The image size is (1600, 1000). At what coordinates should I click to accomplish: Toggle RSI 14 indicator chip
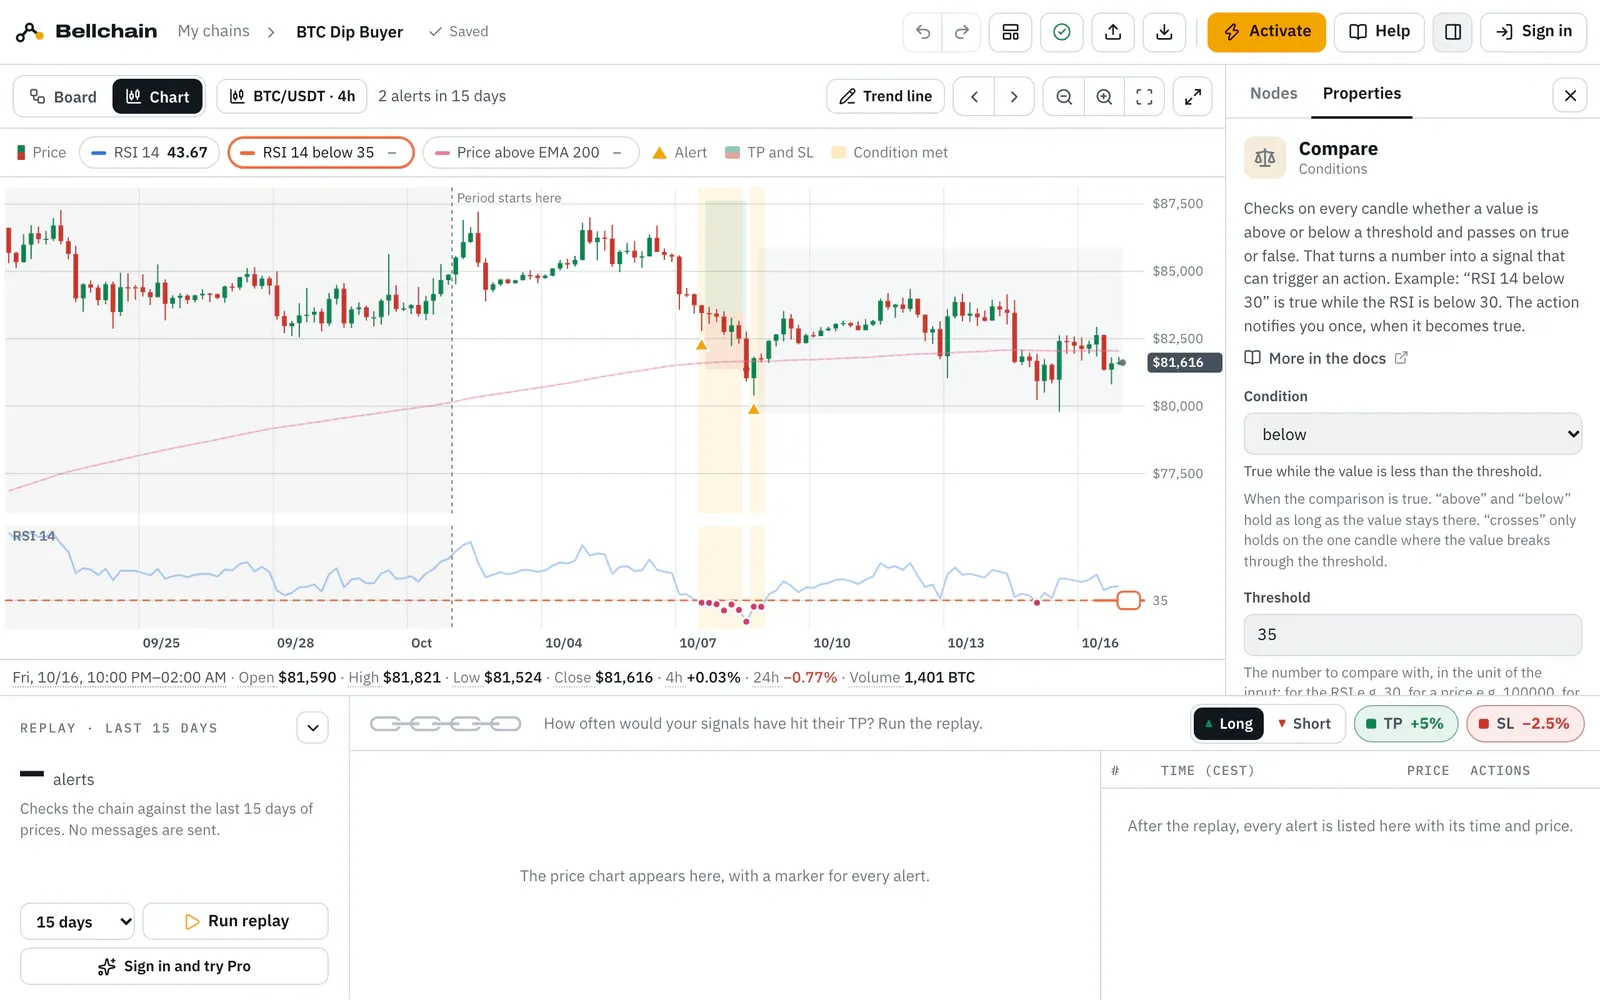pos(149,153)
